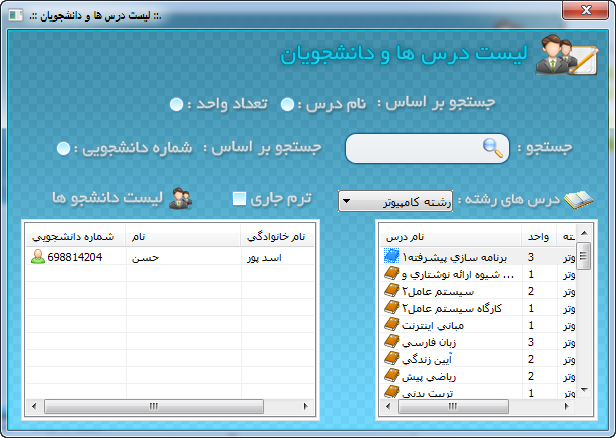Click the students-and-notepad header icon
Screen dimensions: 616x438
(x=566, y=55)
